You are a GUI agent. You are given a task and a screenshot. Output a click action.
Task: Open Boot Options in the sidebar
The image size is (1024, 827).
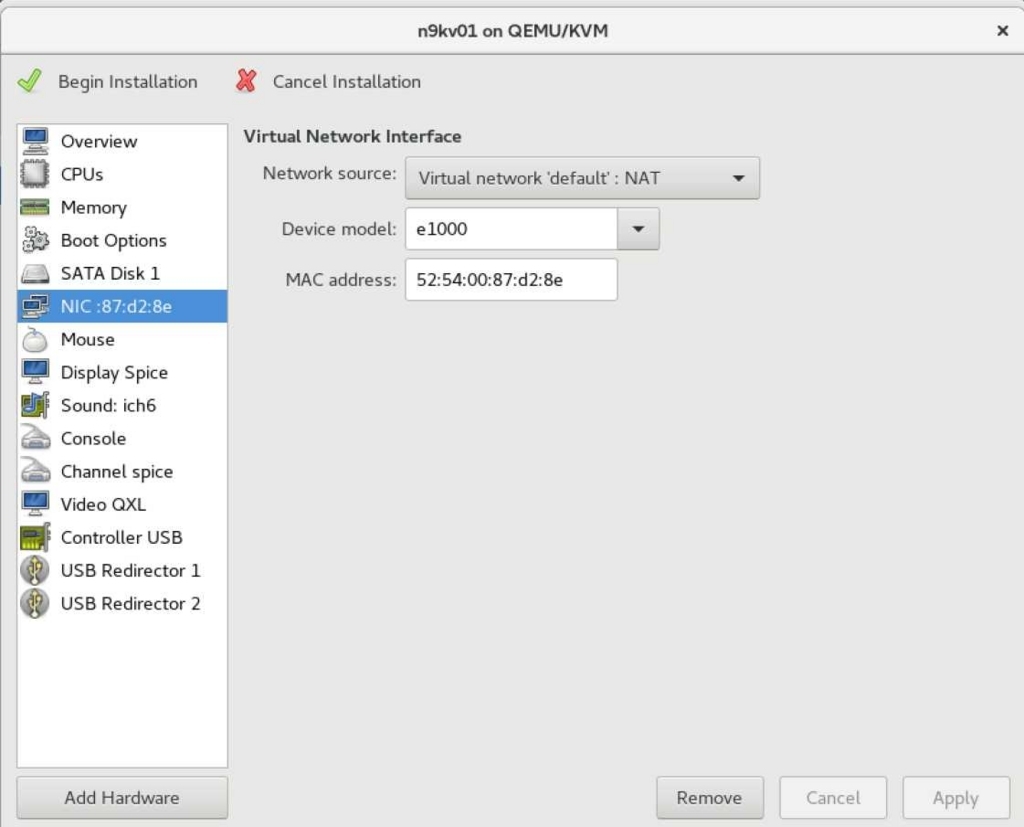click(122, 240)
